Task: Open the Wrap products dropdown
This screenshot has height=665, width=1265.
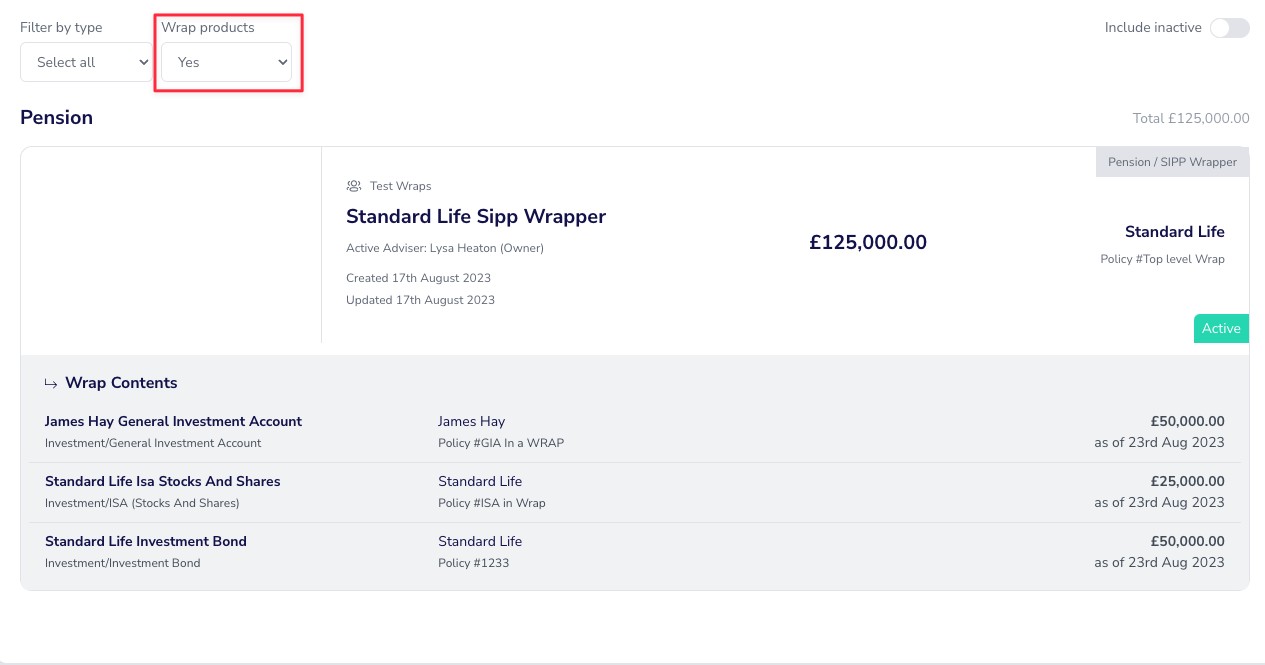Action: click(226, 62)
